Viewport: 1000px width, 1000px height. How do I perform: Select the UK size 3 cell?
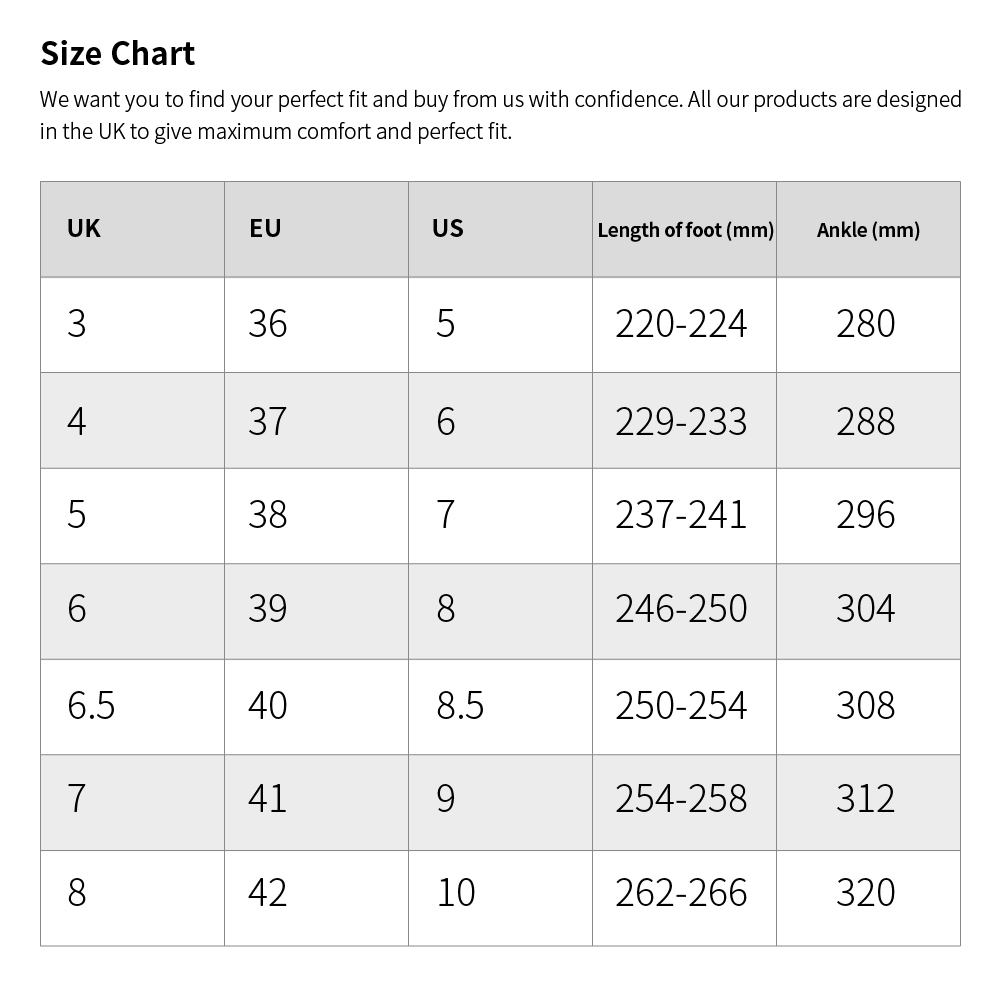point(77,324)
